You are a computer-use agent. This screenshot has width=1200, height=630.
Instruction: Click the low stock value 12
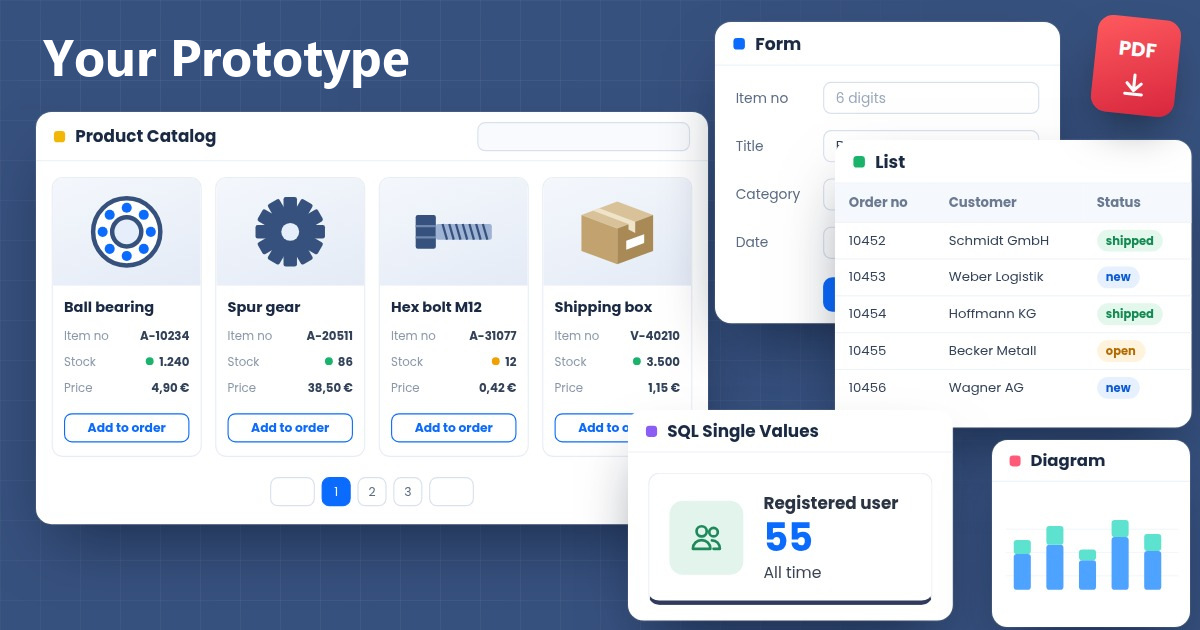510,362
